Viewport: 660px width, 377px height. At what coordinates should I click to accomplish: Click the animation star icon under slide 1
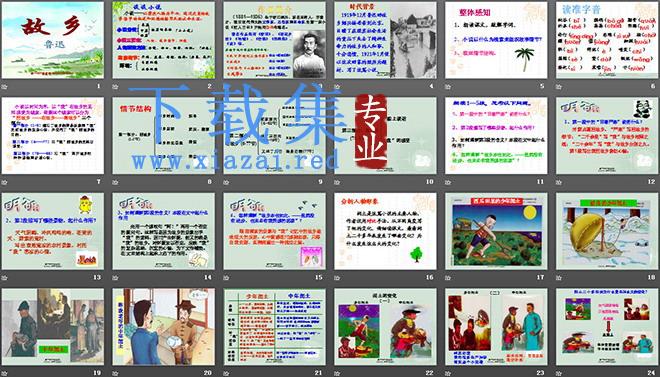coord(4,87)
